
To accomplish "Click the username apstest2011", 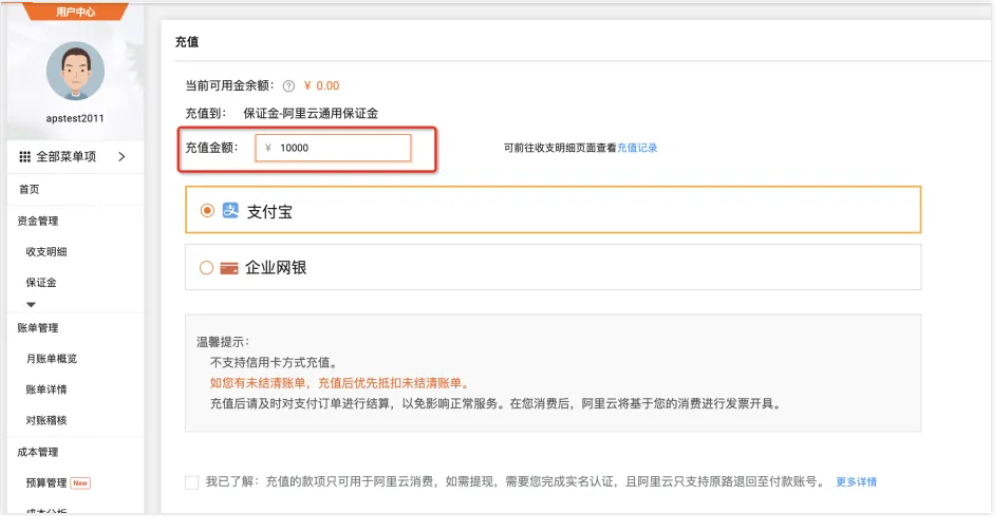I will (76, 118).
